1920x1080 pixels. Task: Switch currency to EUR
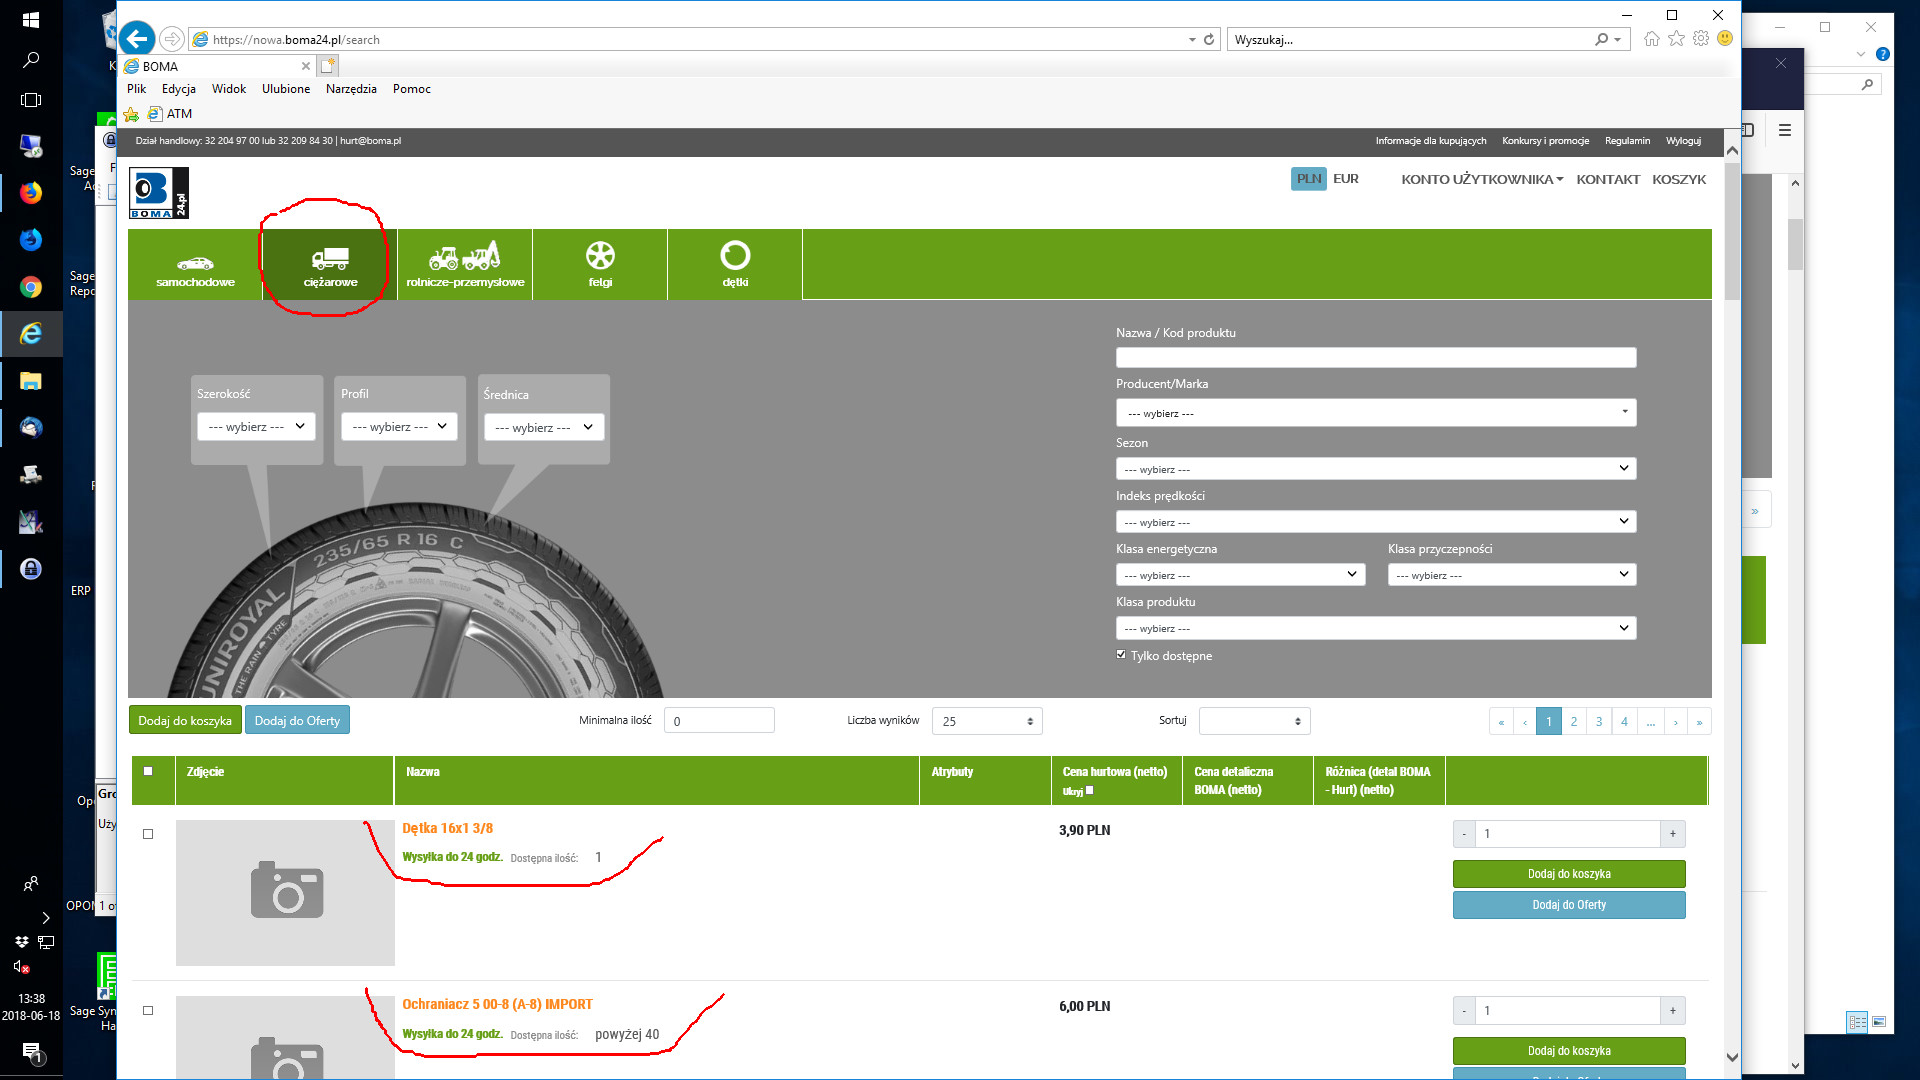1345,179
